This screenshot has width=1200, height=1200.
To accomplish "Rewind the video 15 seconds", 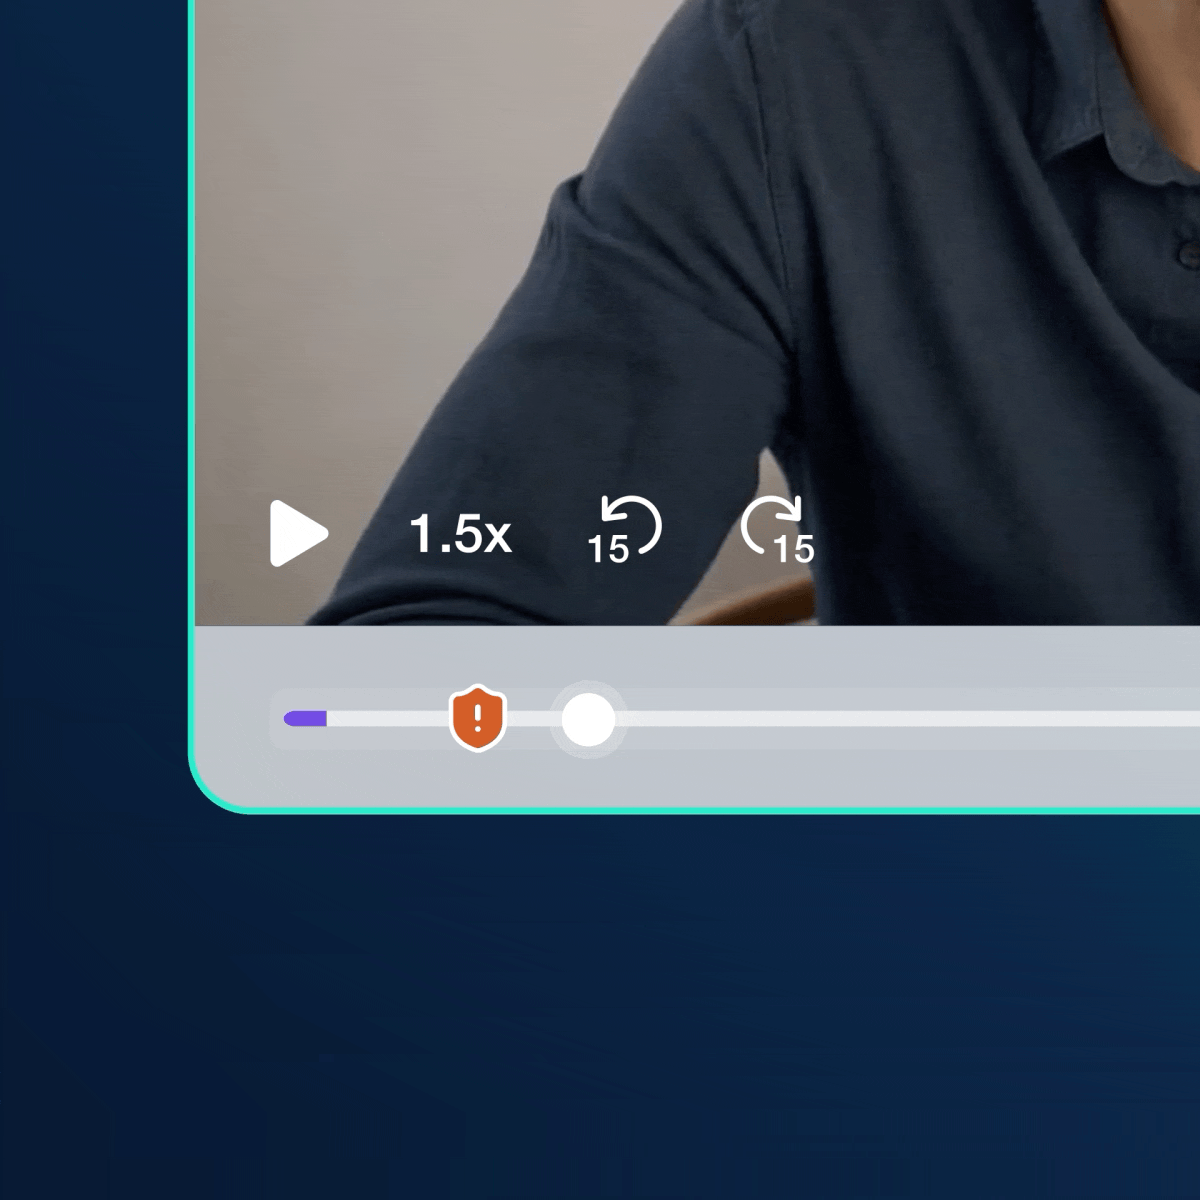I will pos(624,530).
